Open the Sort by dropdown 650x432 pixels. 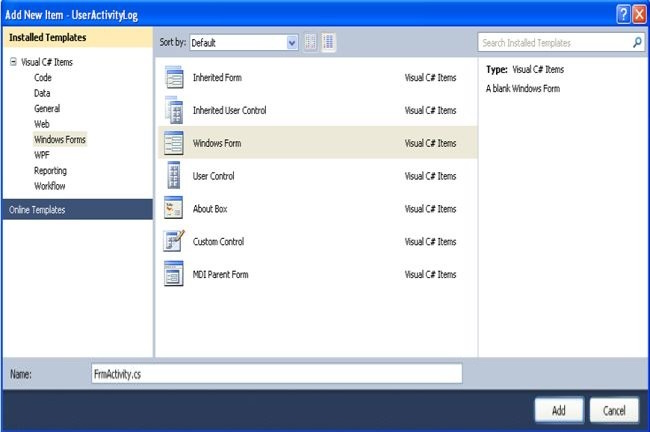pos(292,43)
